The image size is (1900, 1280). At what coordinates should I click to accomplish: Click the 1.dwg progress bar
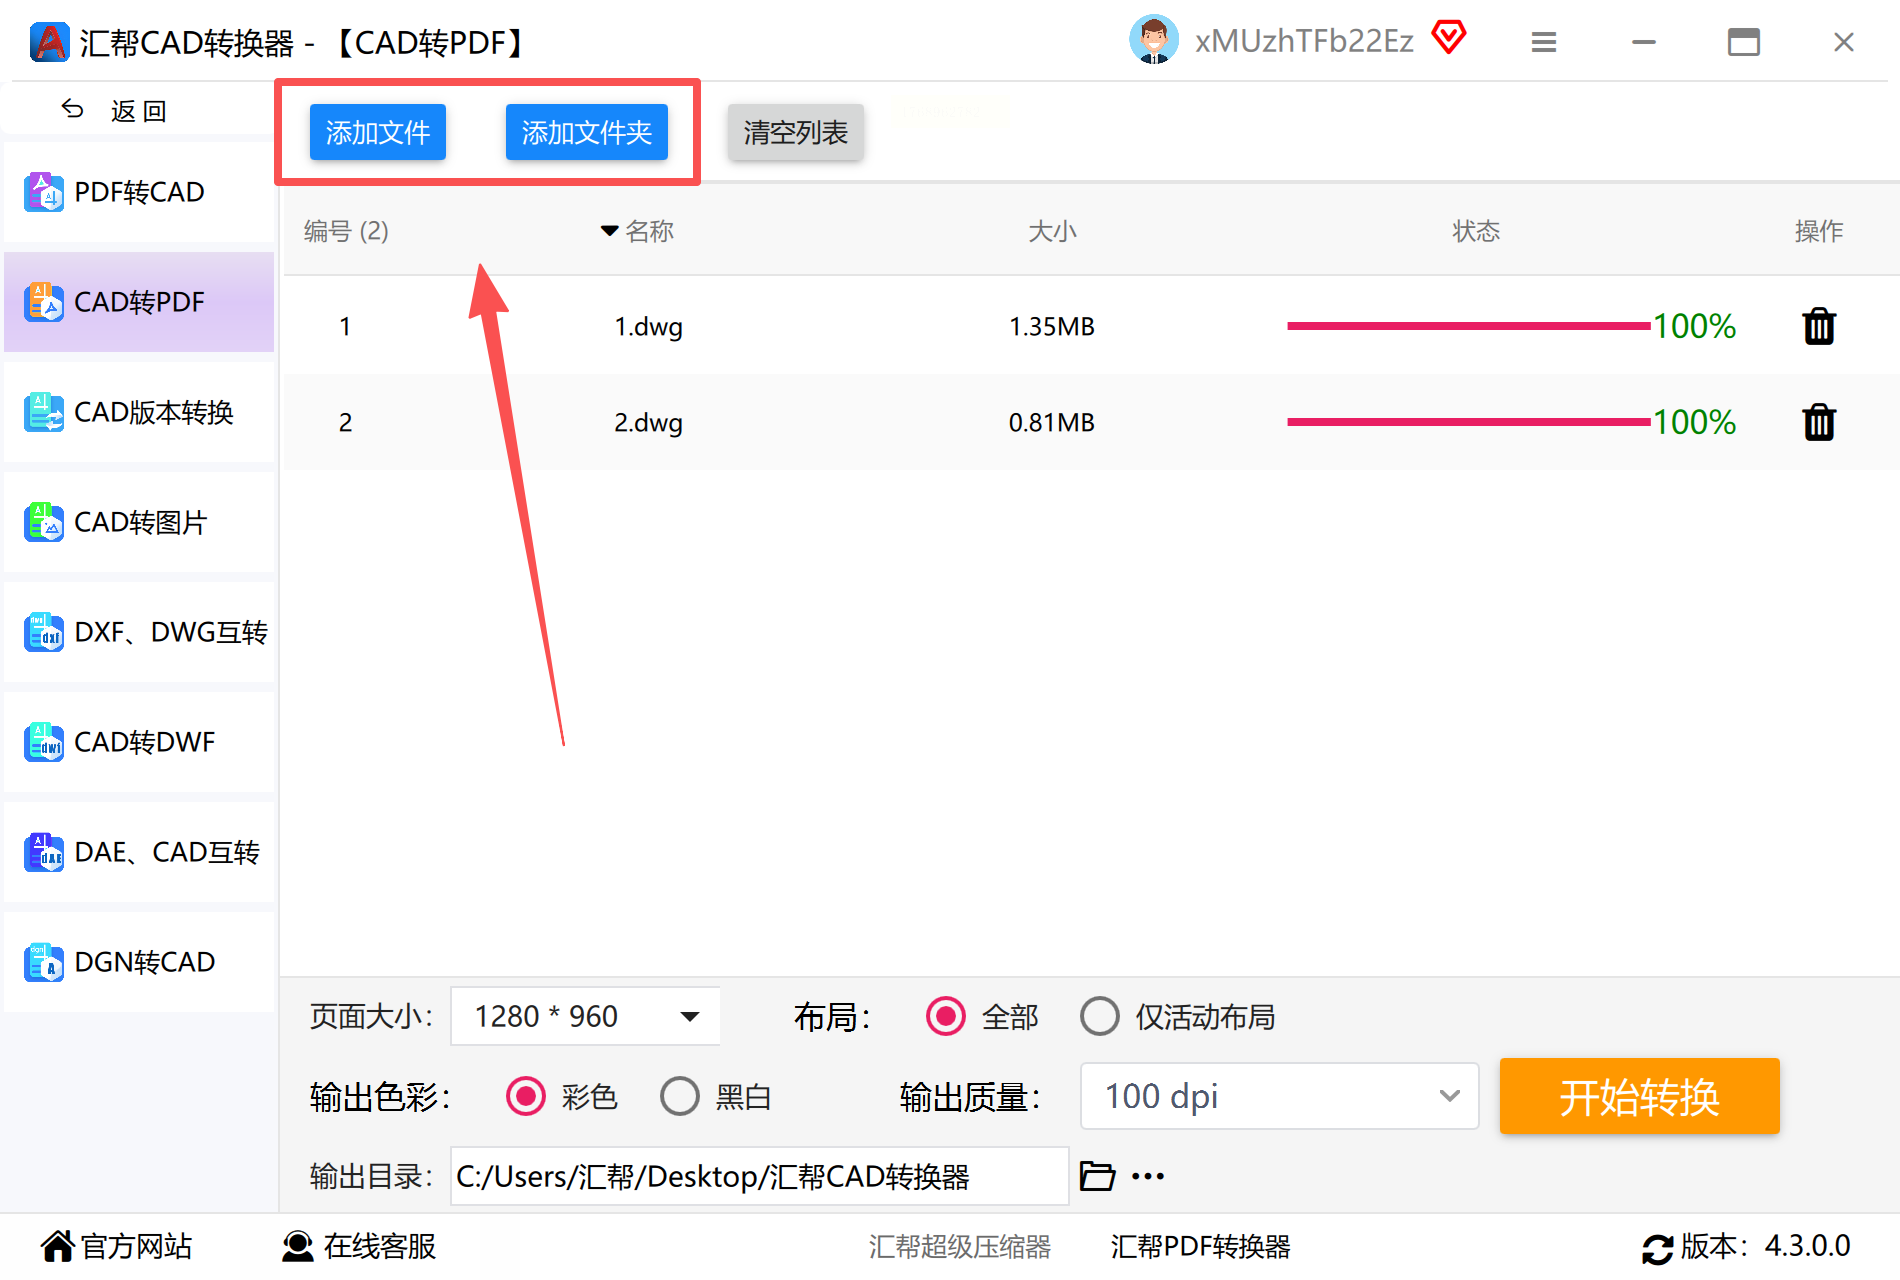tap(1468, 326)
